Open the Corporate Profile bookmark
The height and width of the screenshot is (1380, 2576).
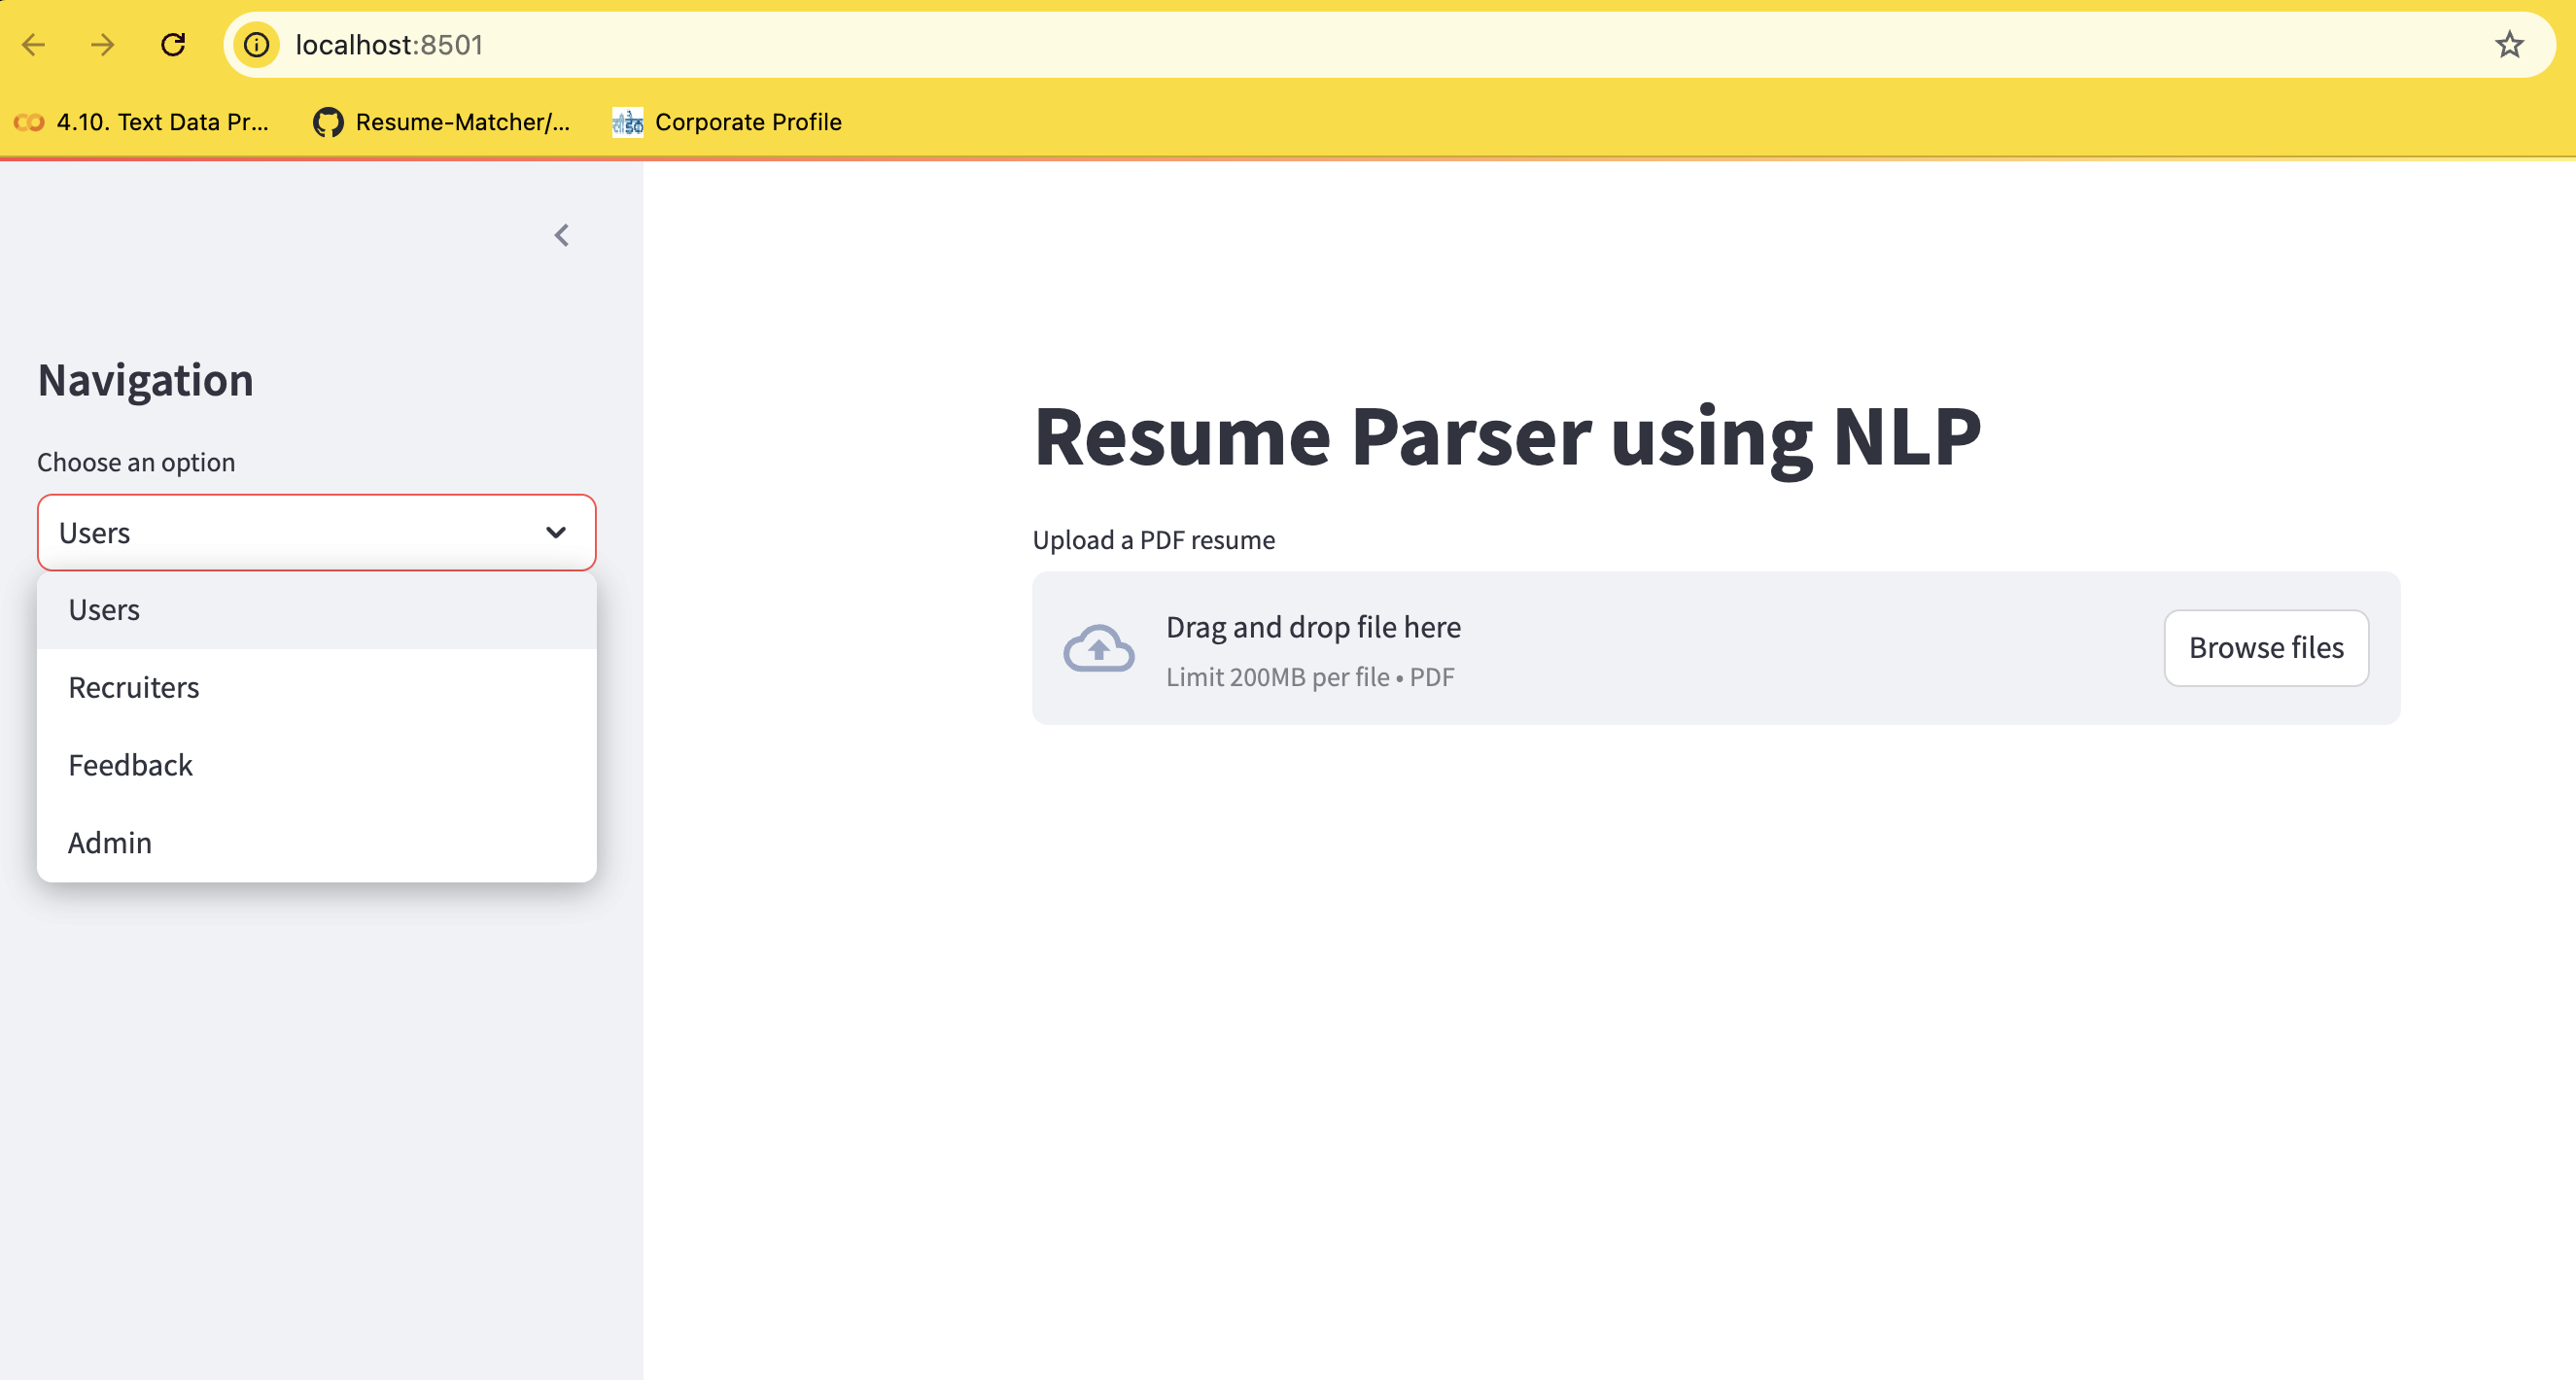[727, 122]
